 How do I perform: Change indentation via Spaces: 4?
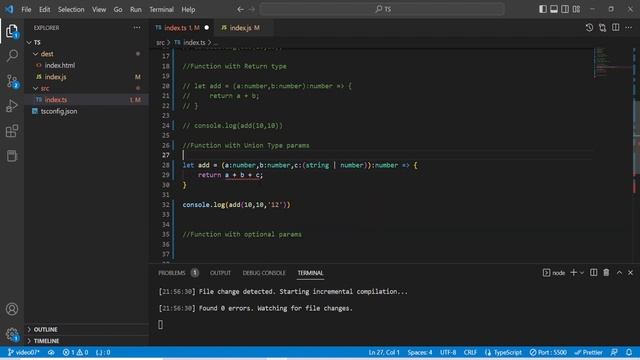(x=420, y=352)
